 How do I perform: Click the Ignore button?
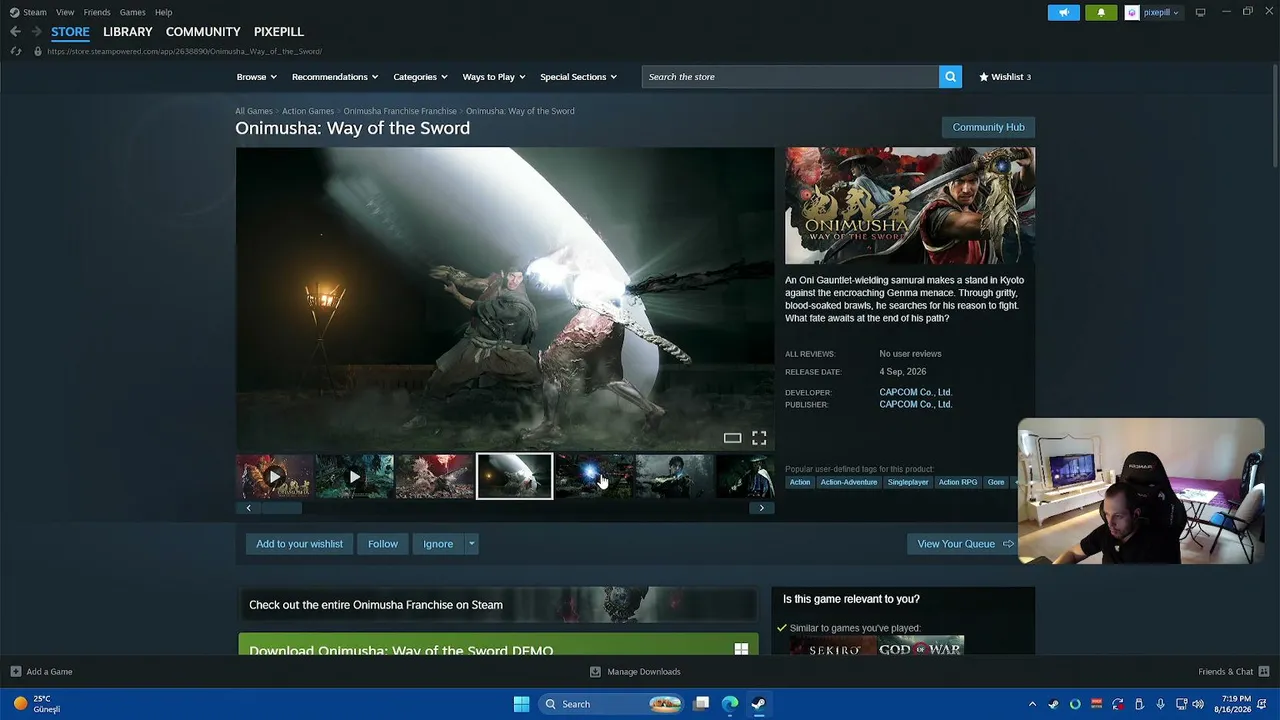(438, 544)
